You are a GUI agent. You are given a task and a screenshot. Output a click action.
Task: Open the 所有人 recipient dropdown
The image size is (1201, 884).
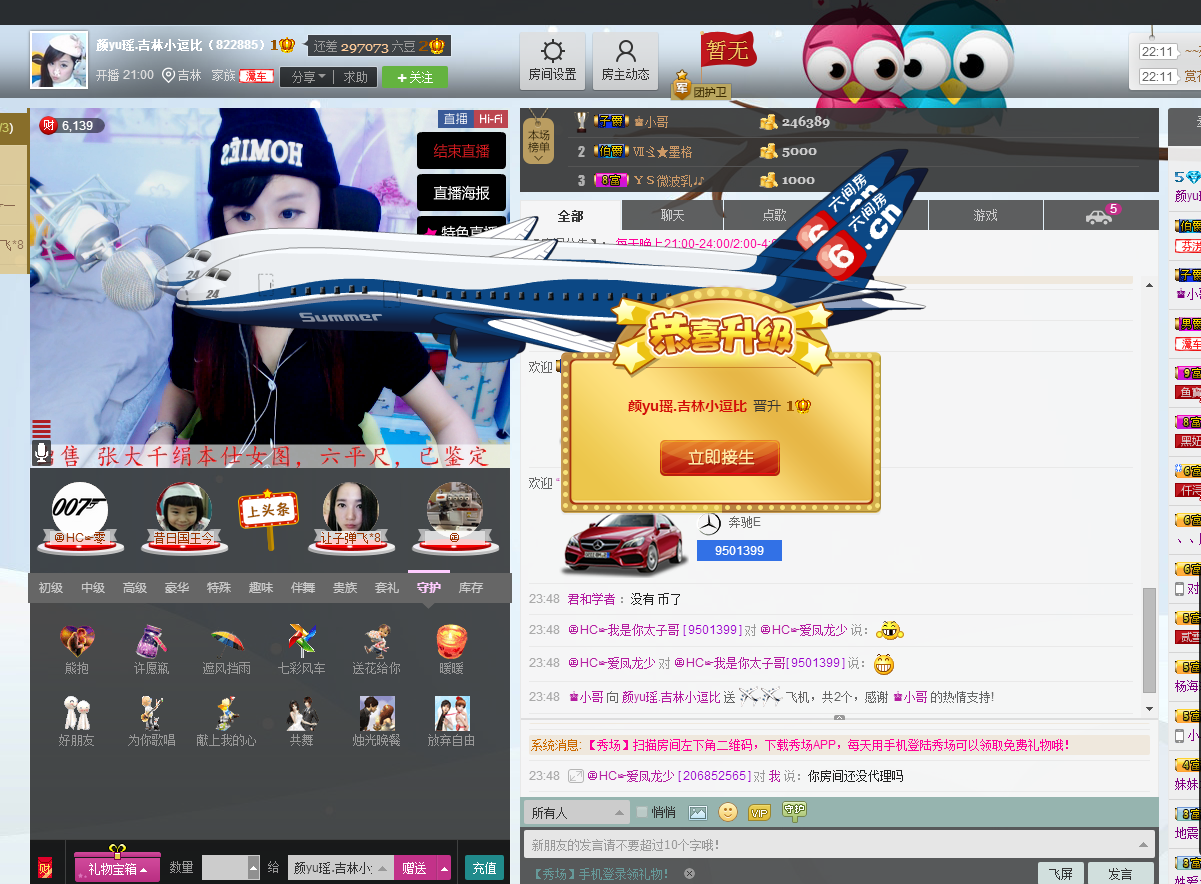tap(575, 812)
